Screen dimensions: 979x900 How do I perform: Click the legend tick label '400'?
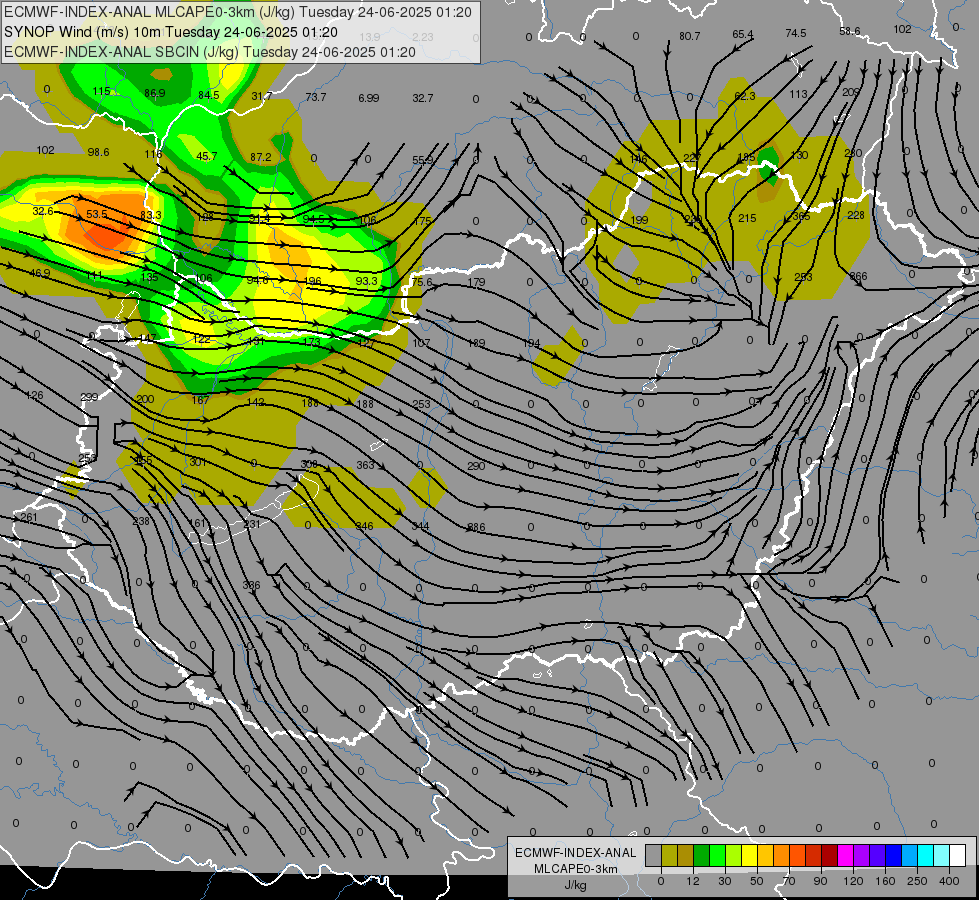pos(949,881)
